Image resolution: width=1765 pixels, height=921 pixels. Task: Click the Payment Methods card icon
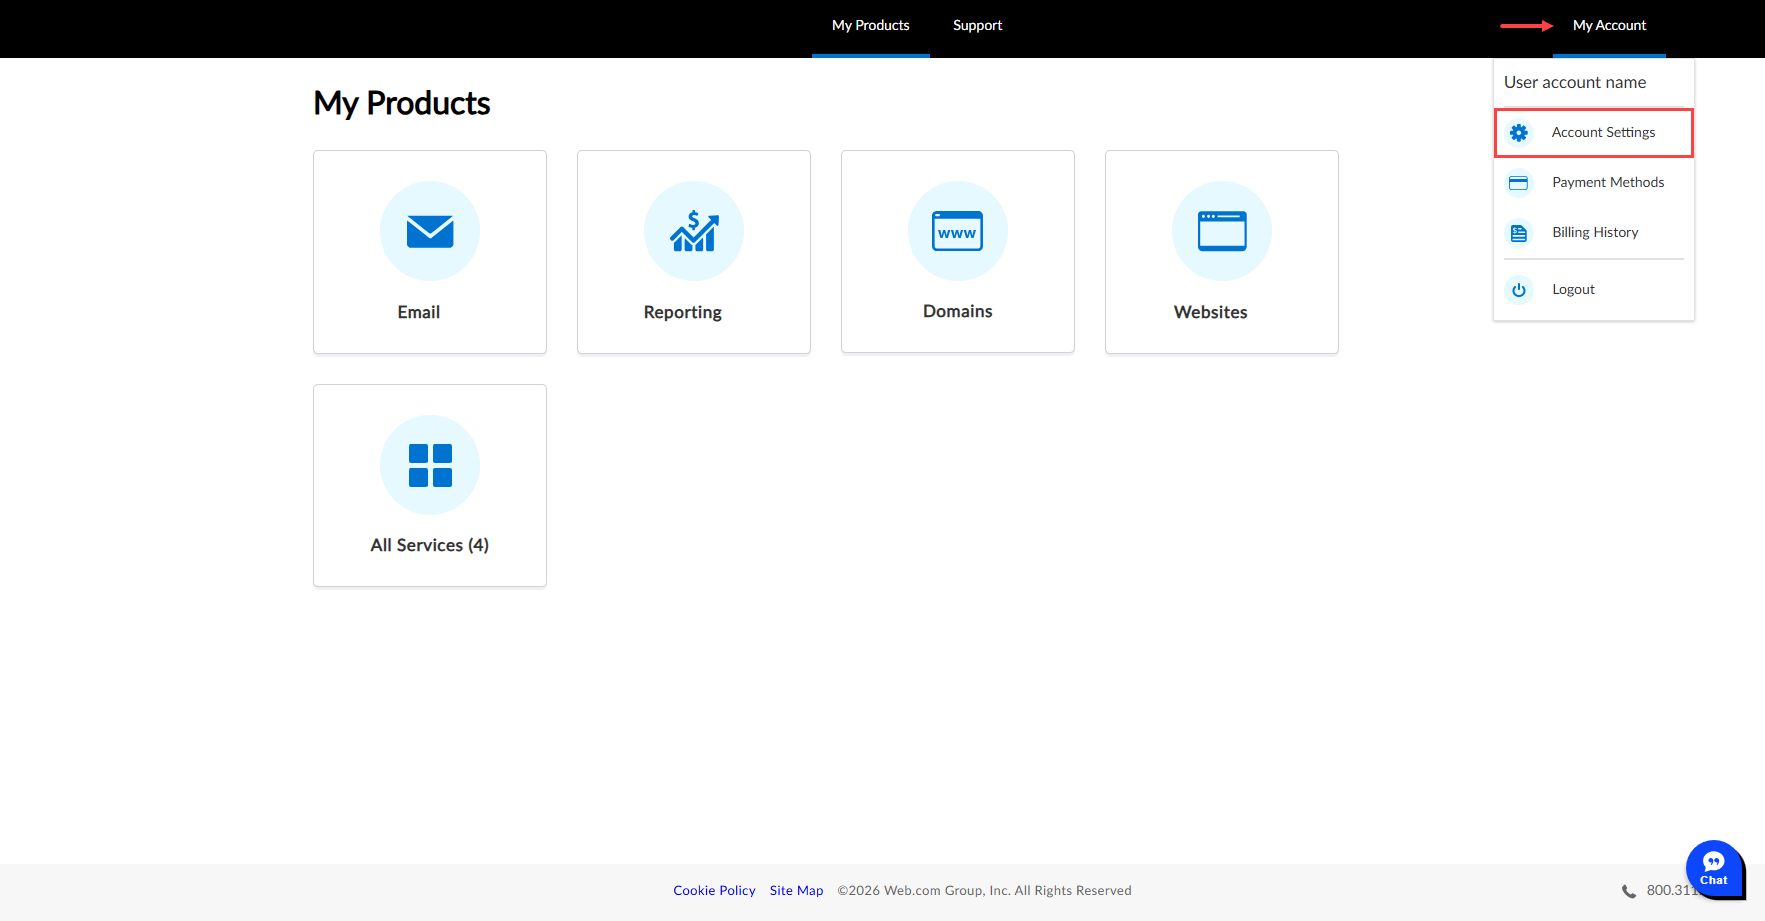tap(1519, 183)
